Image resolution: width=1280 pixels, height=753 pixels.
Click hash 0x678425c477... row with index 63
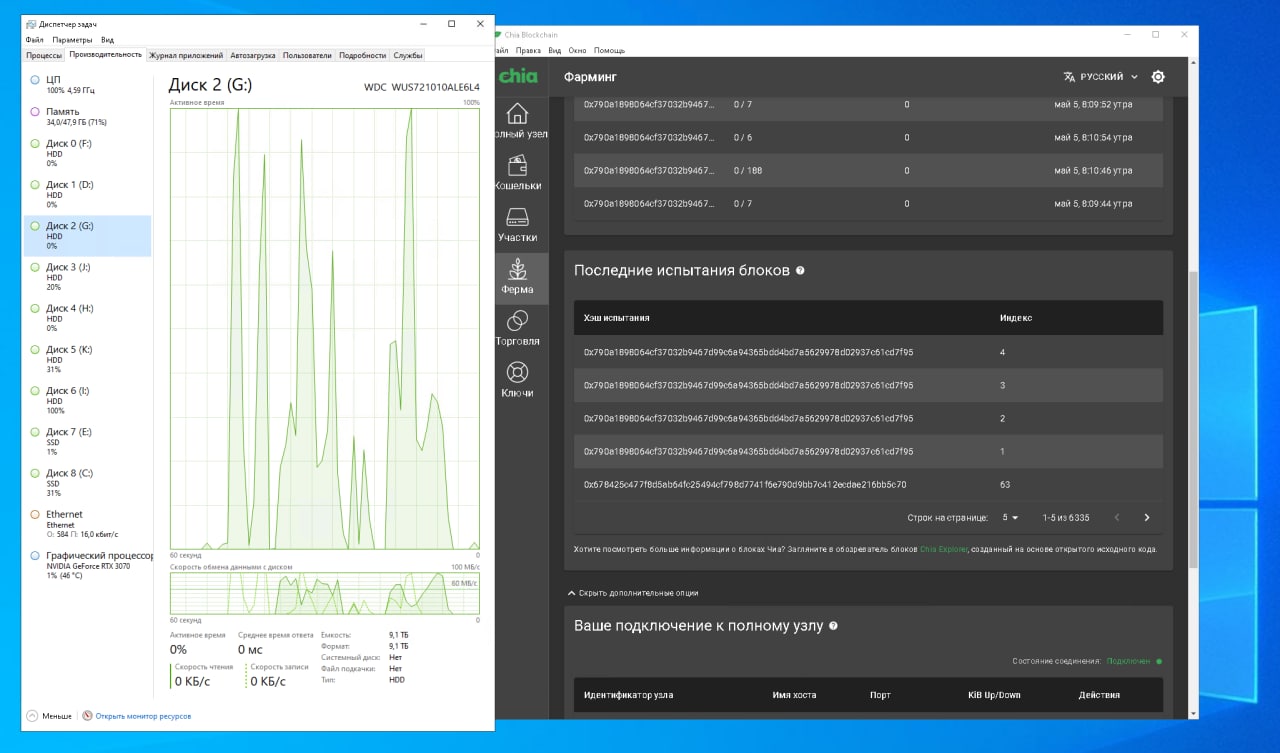tap(868, 484)
